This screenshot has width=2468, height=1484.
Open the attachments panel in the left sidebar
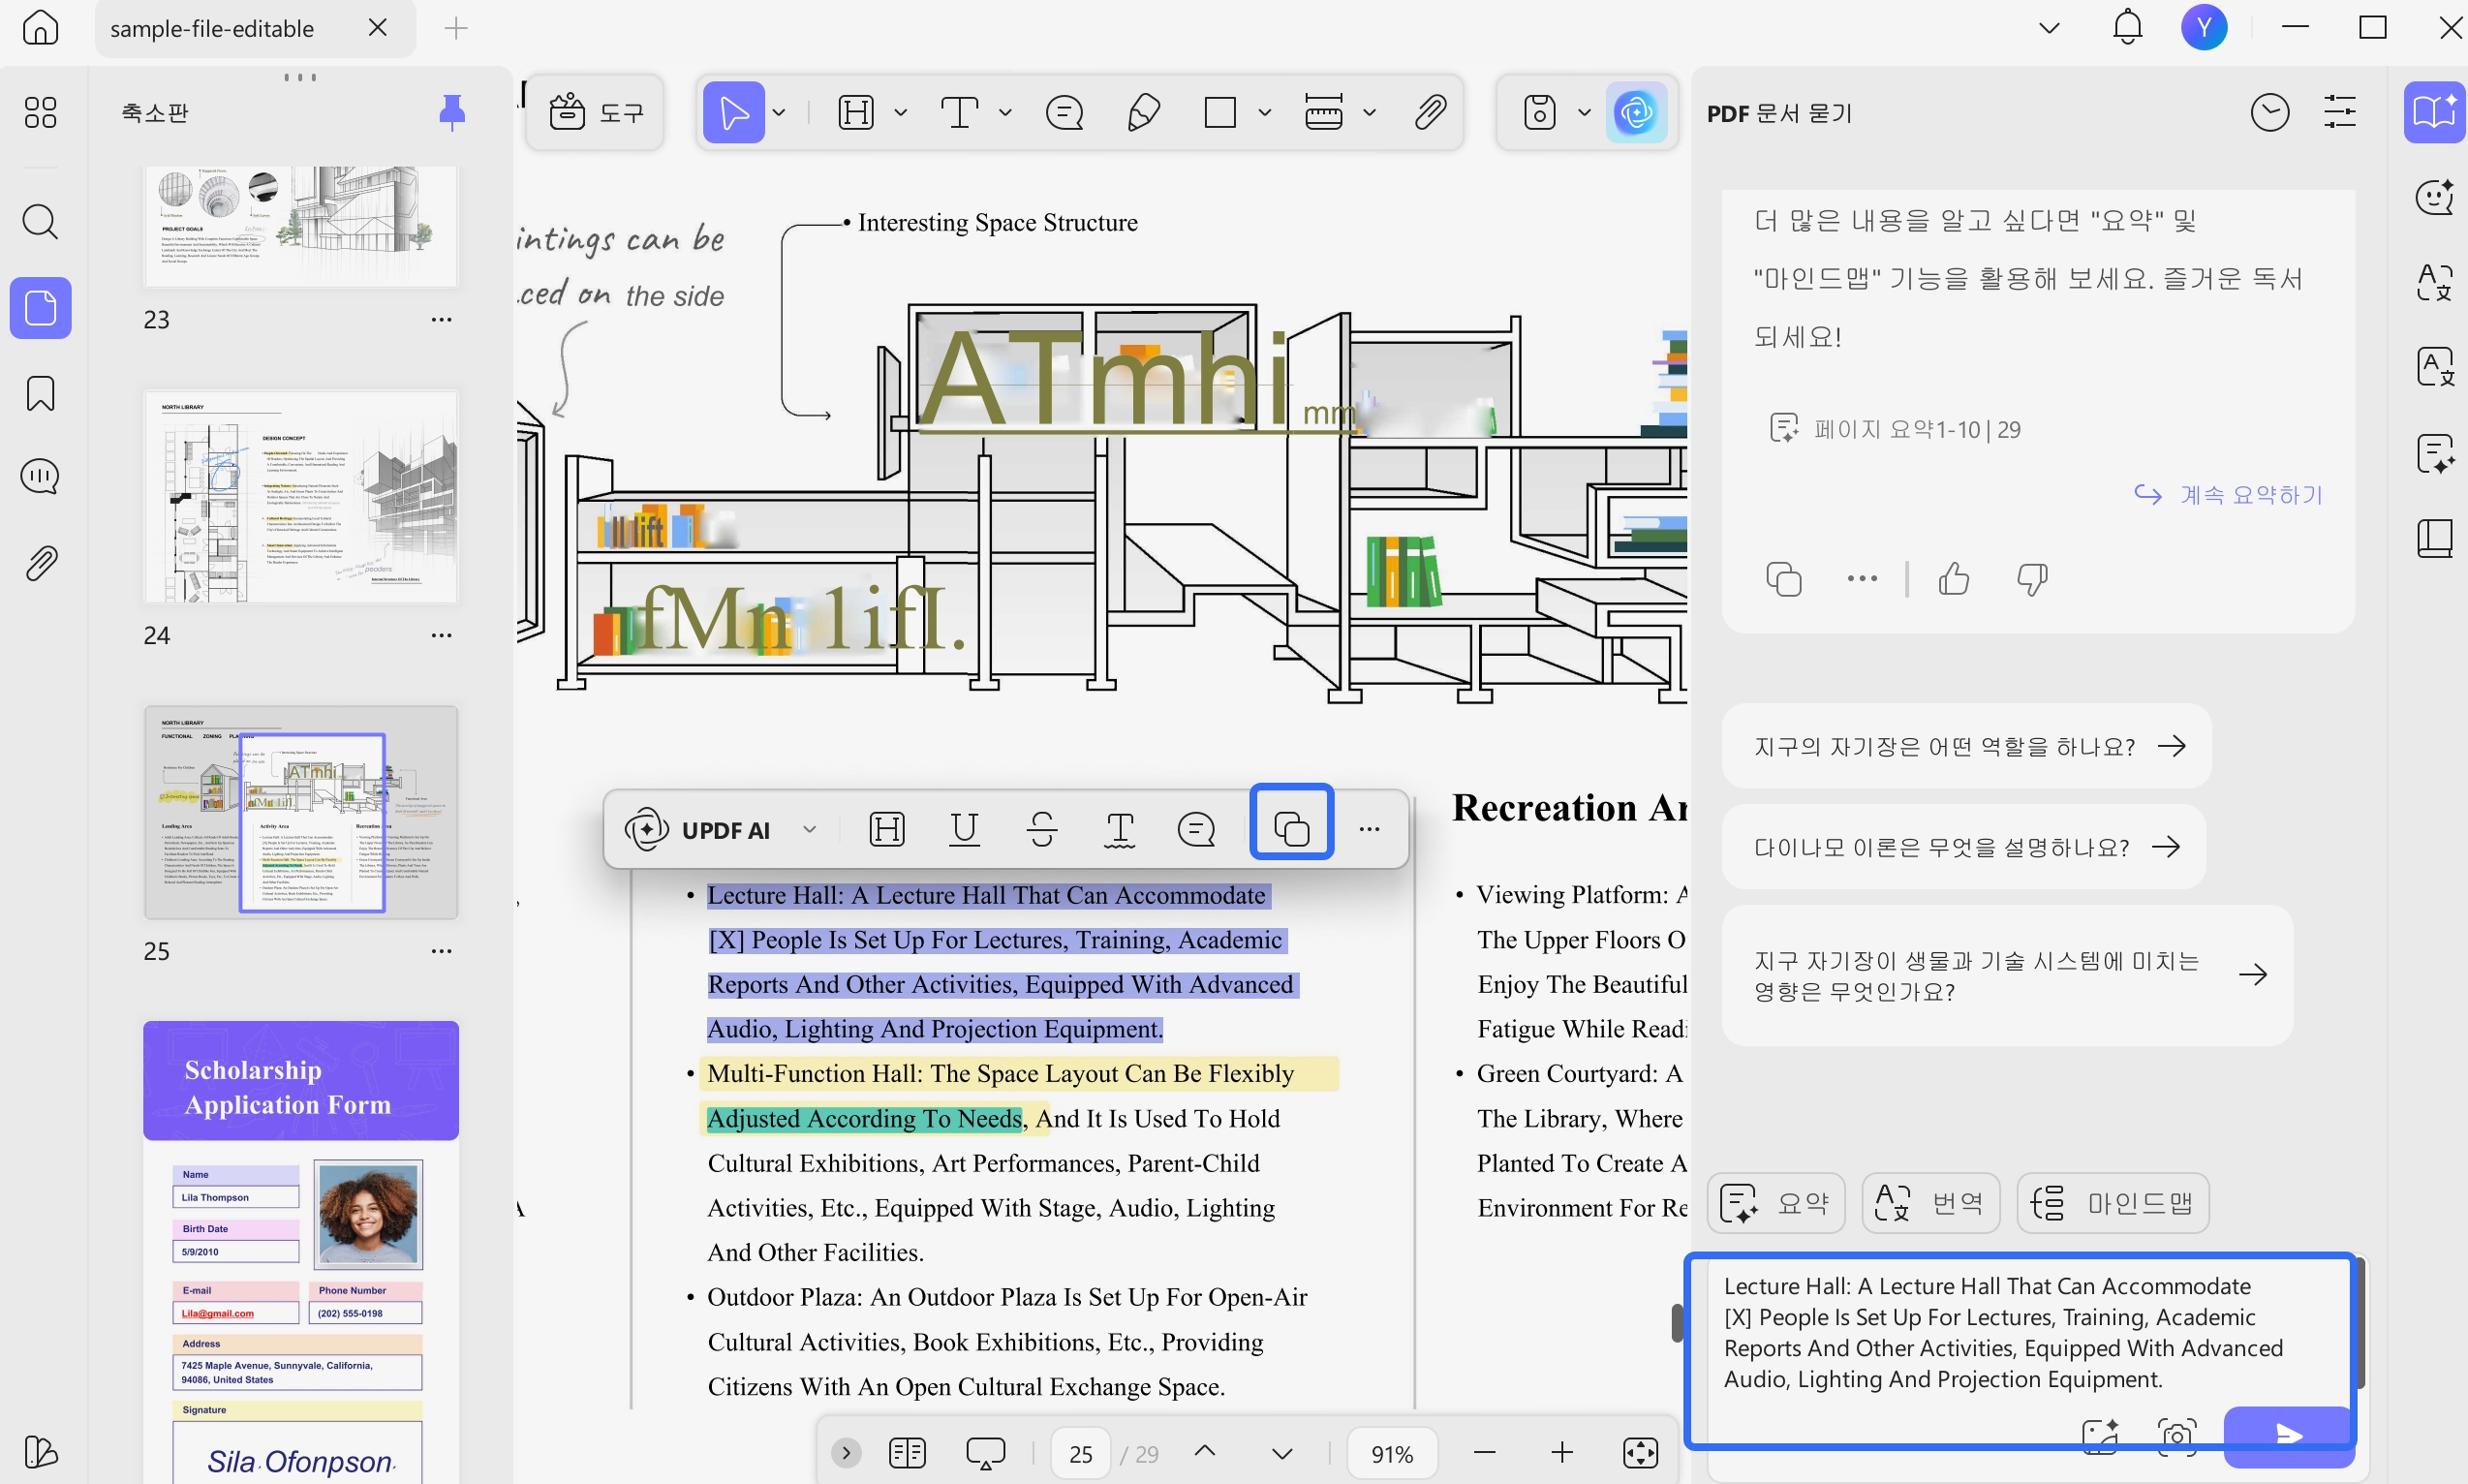[x=40, y=563]
